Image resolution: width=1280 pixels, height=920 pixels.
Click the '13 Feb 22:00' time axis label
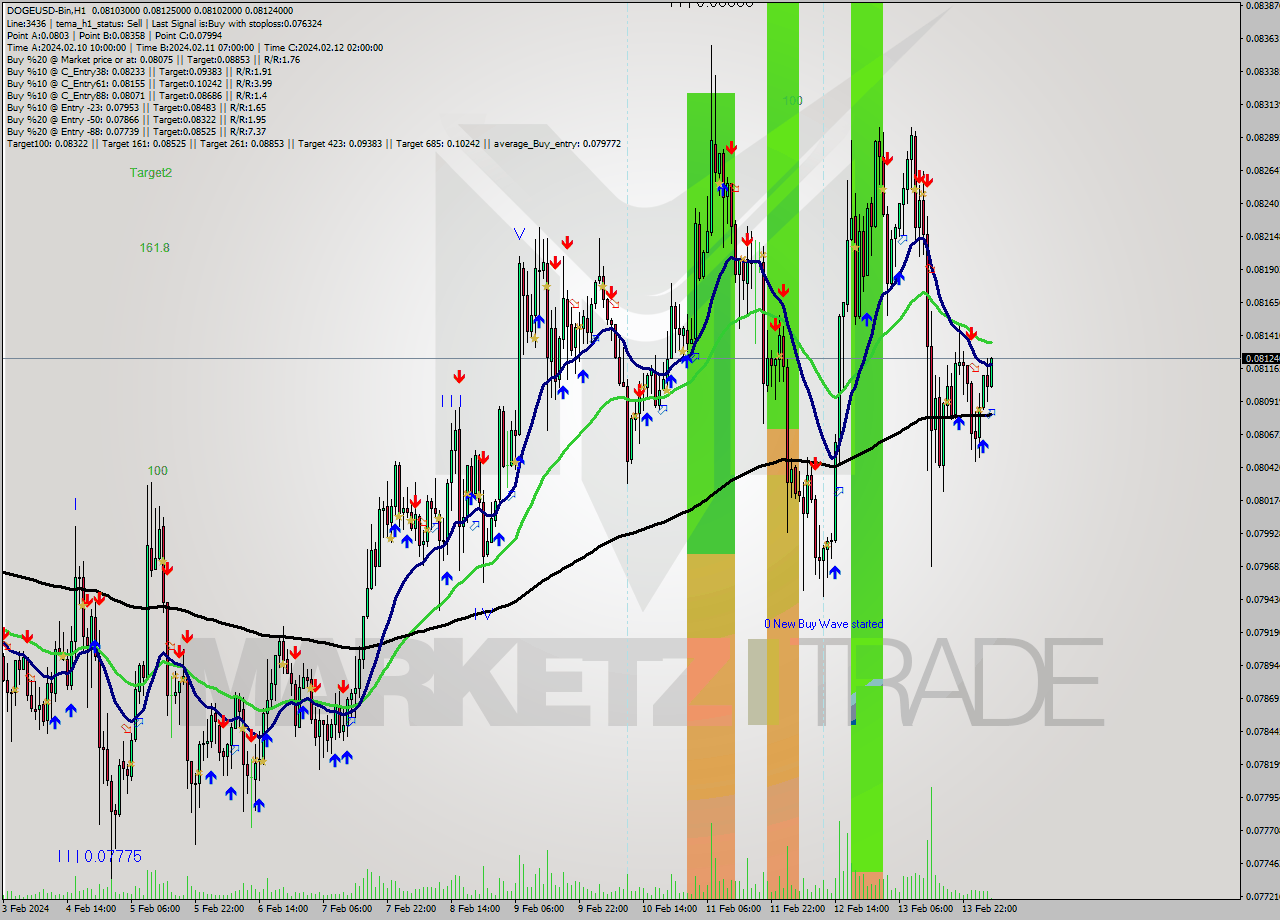click(x=989, y=909)
